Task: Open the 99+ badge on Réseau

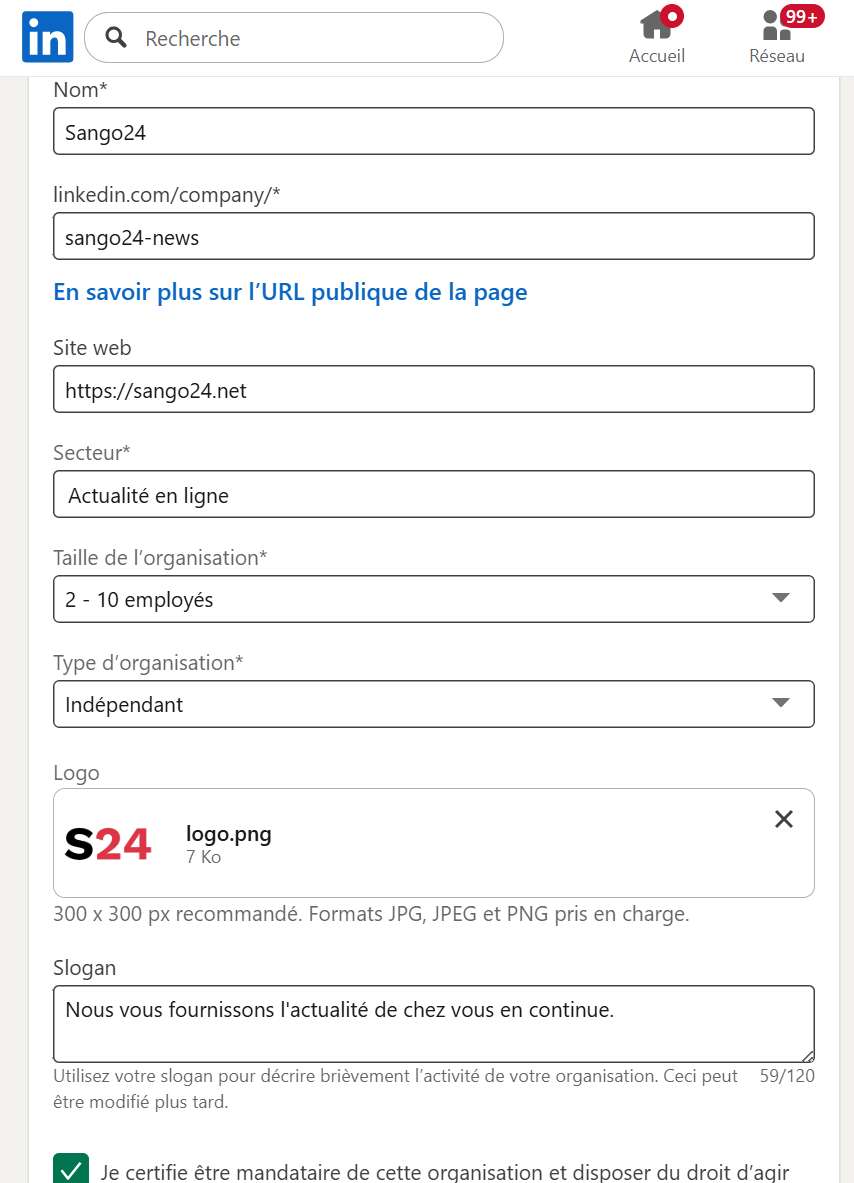Action: 800,15
